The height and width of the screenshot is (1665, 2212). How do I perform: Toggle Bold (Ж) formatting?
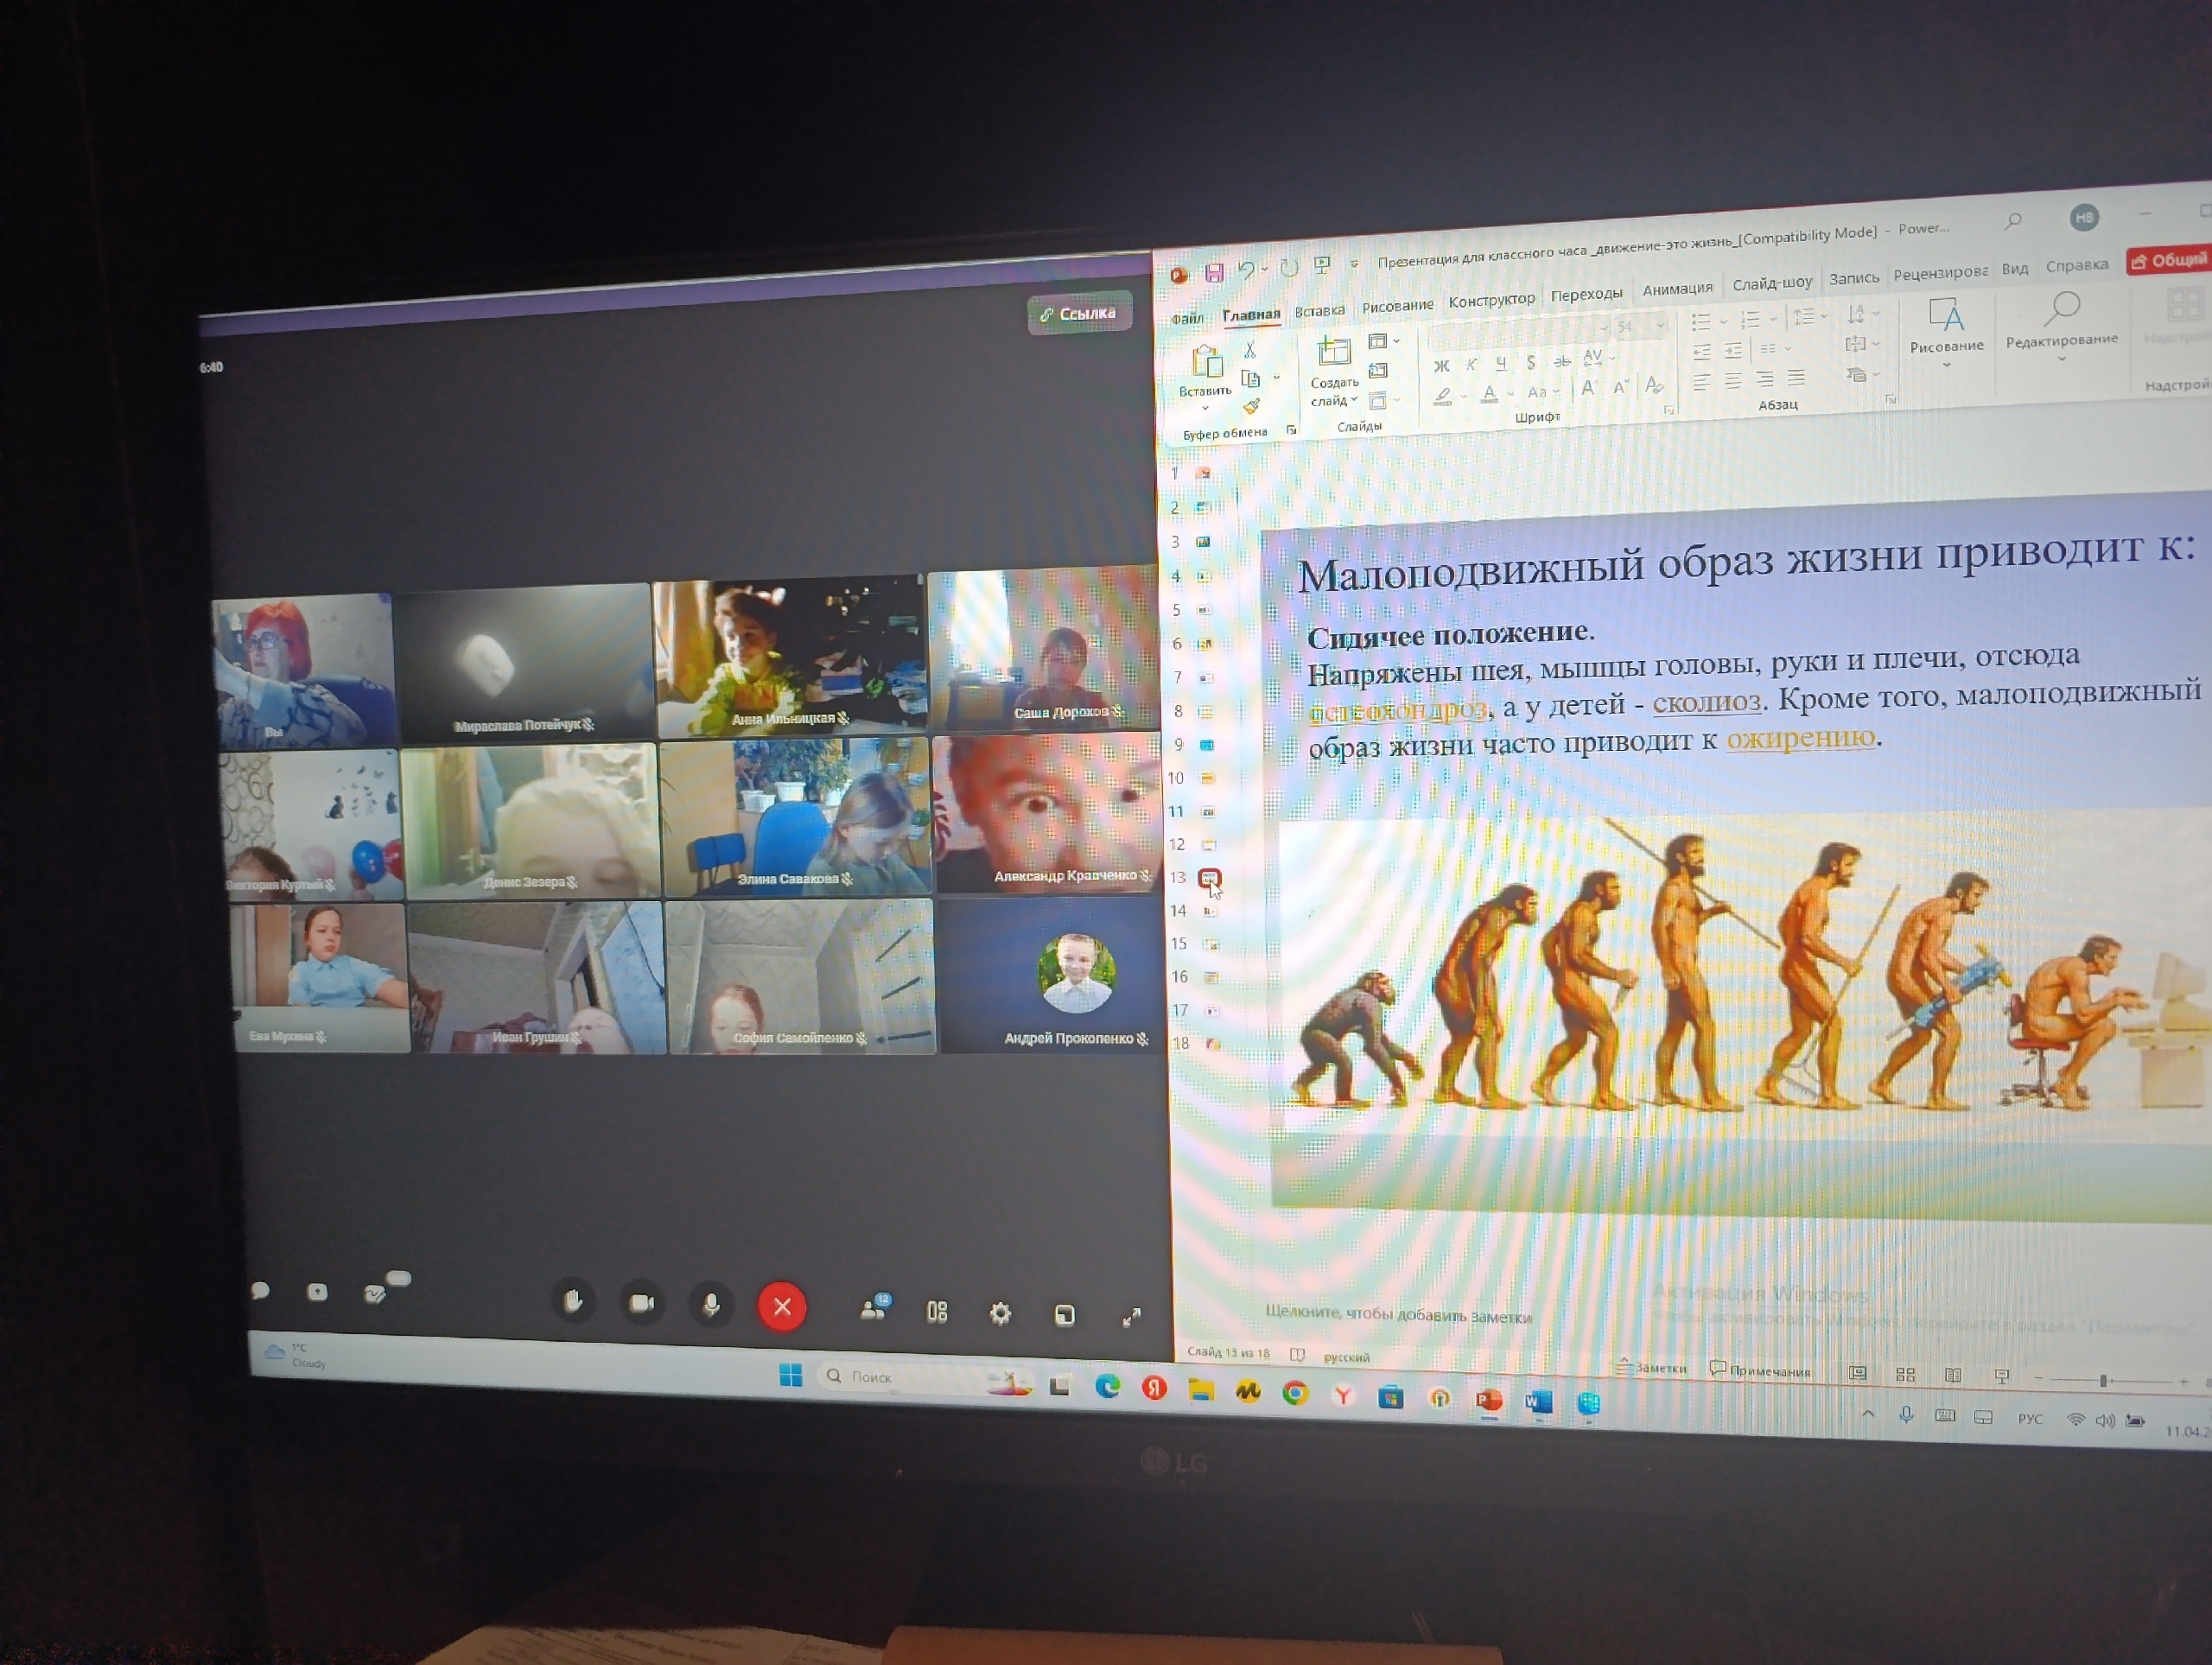(1441, 366)
